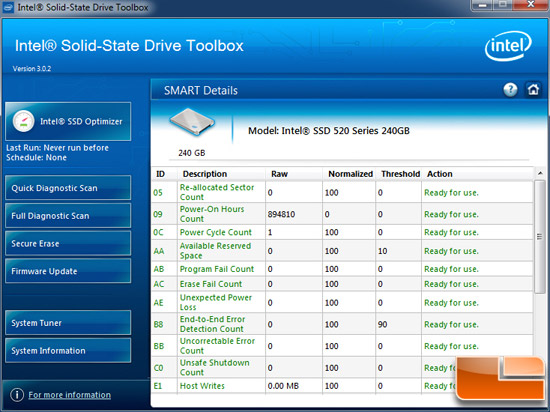550x412 pixels.
Task: Click Ready for use in Erase Fail row
Action: click(x=451, y=284)
